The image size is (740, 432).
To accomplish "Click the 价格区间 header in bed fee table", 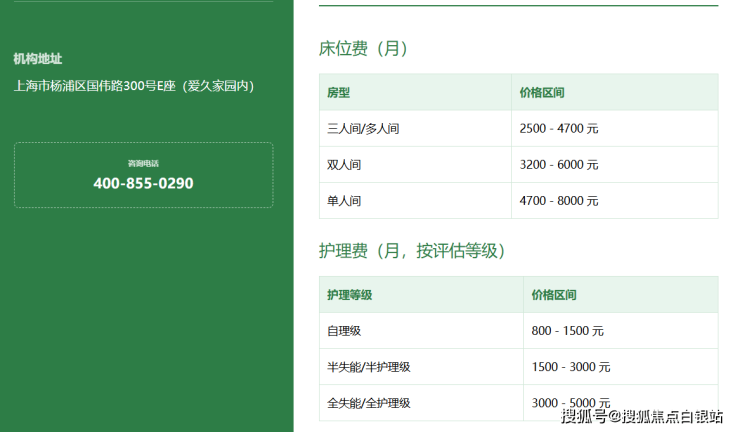I will pyautogui.click(x=542, y=93).
